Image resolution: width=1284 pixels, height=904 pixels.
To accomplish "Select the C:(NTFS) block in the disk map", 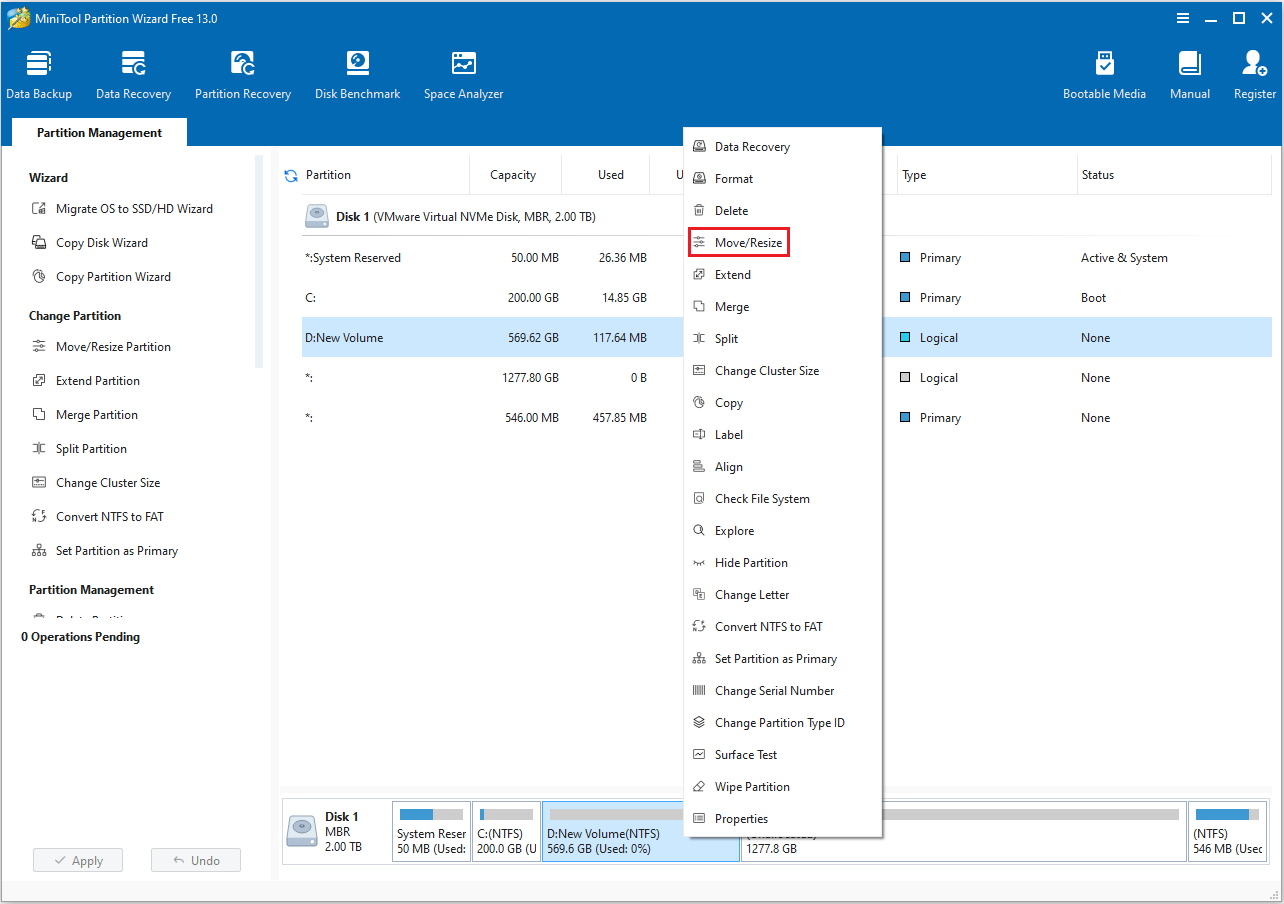I will pos(506,832).
